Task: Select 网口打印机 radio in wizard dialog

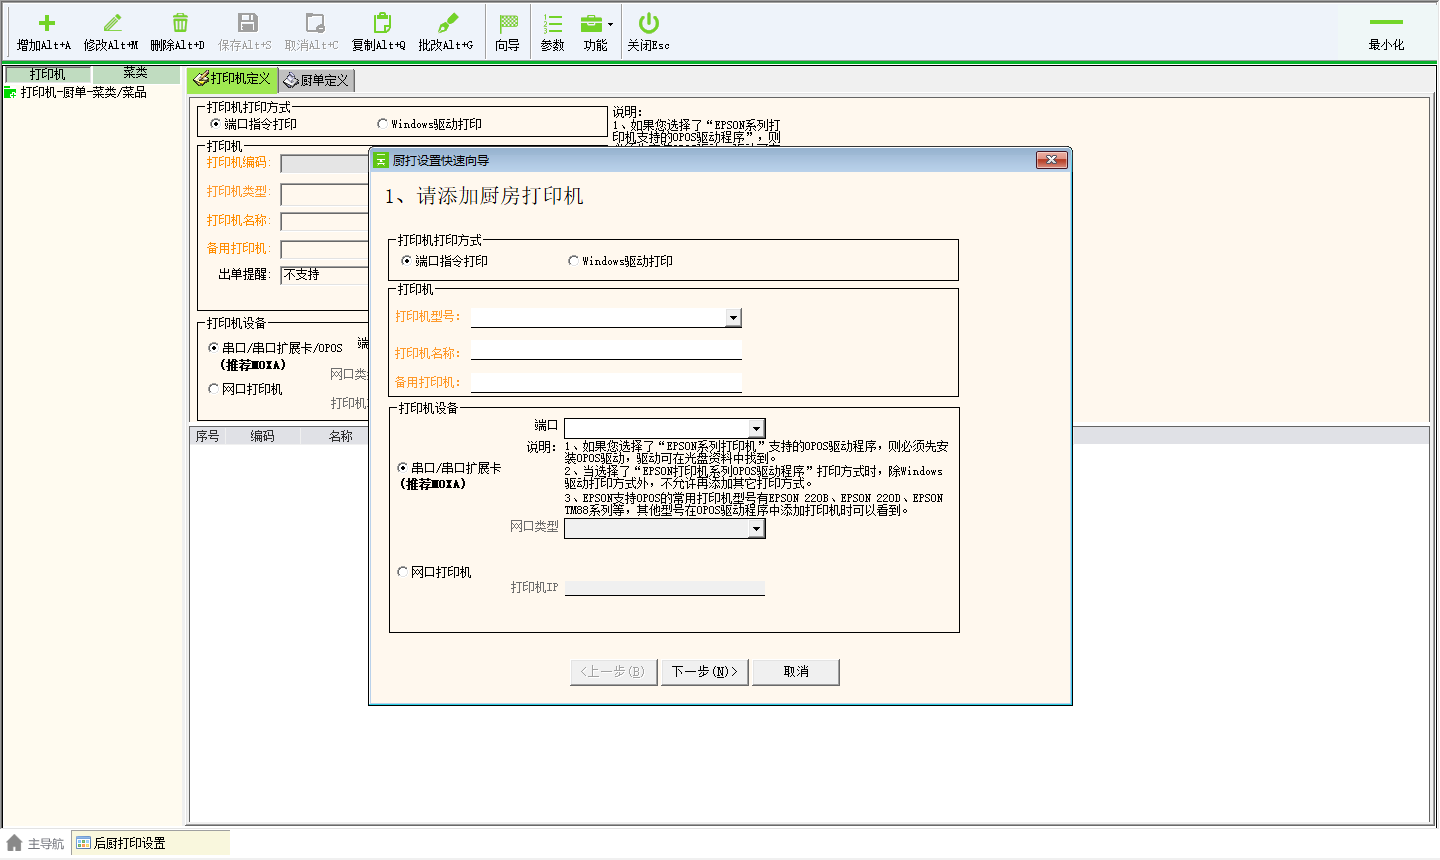Action: (x=403, y=572)
